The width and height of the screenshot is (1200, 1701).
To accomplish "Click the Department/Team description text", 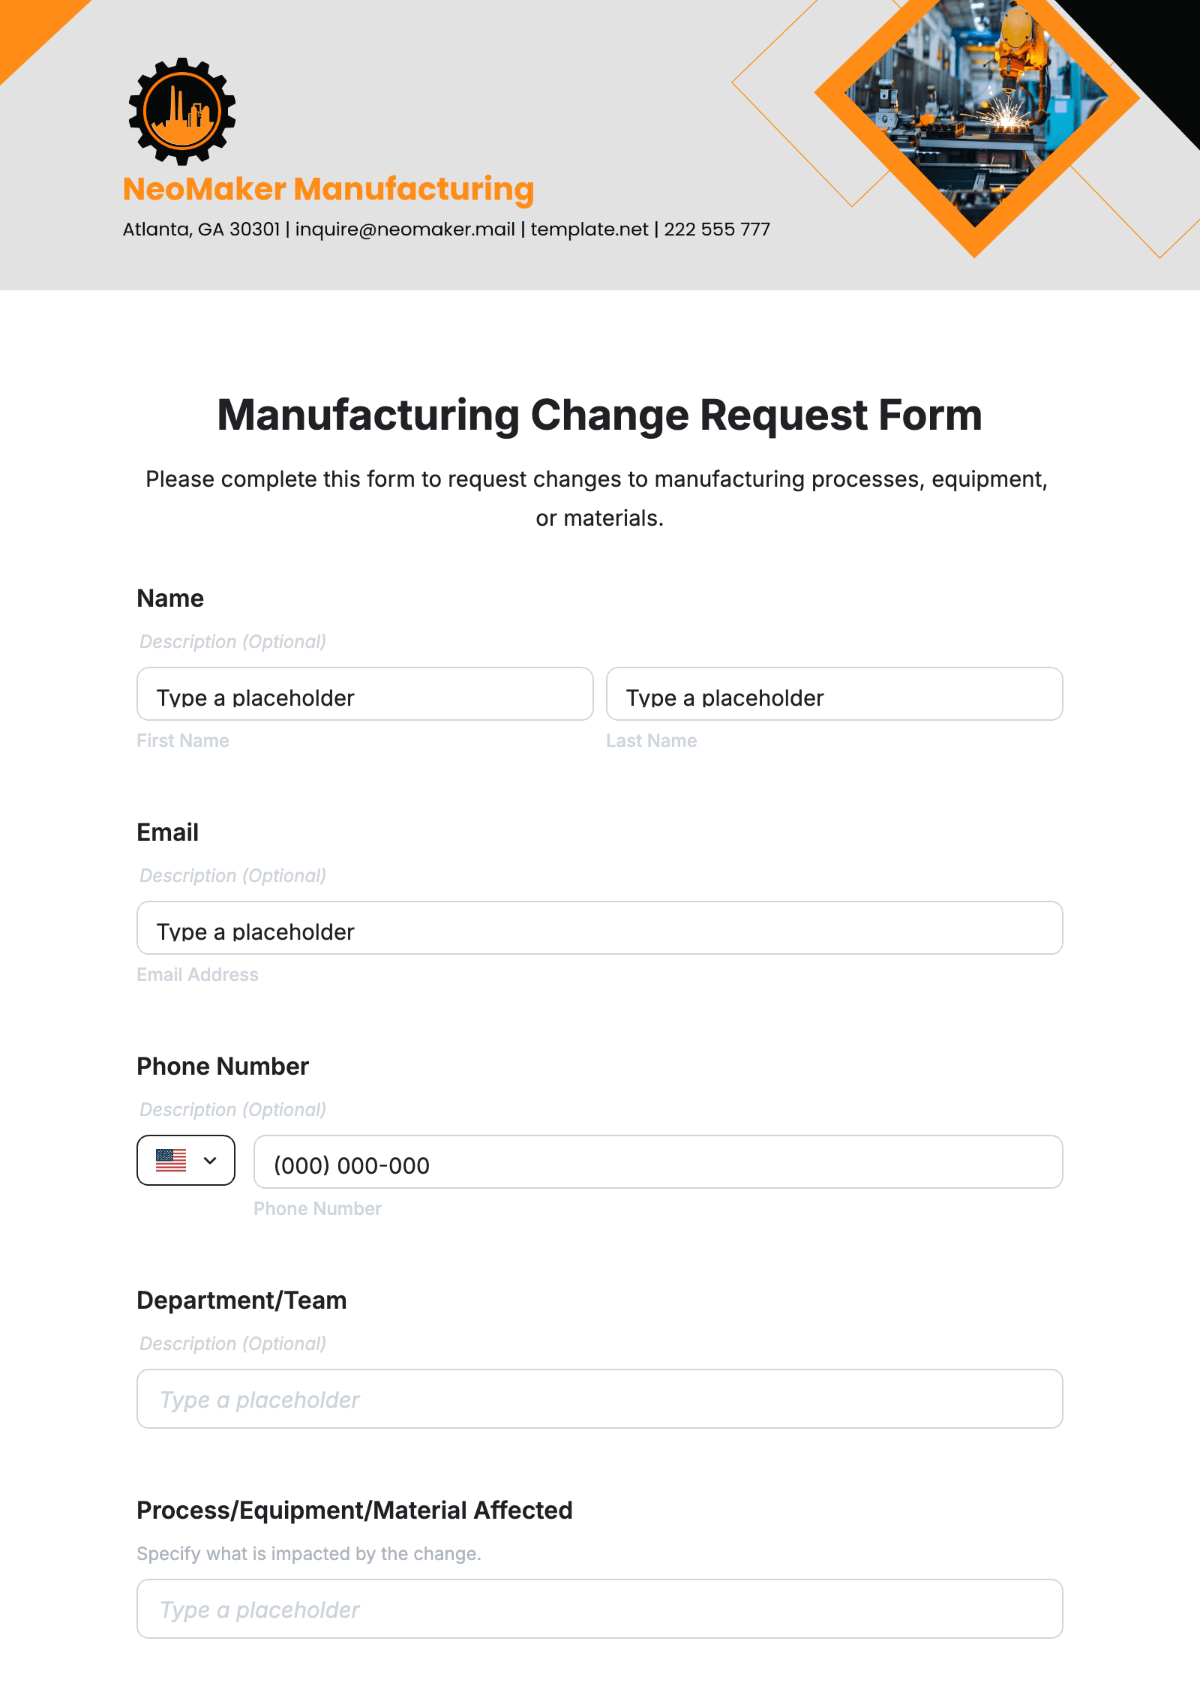I will point(233,1344).
